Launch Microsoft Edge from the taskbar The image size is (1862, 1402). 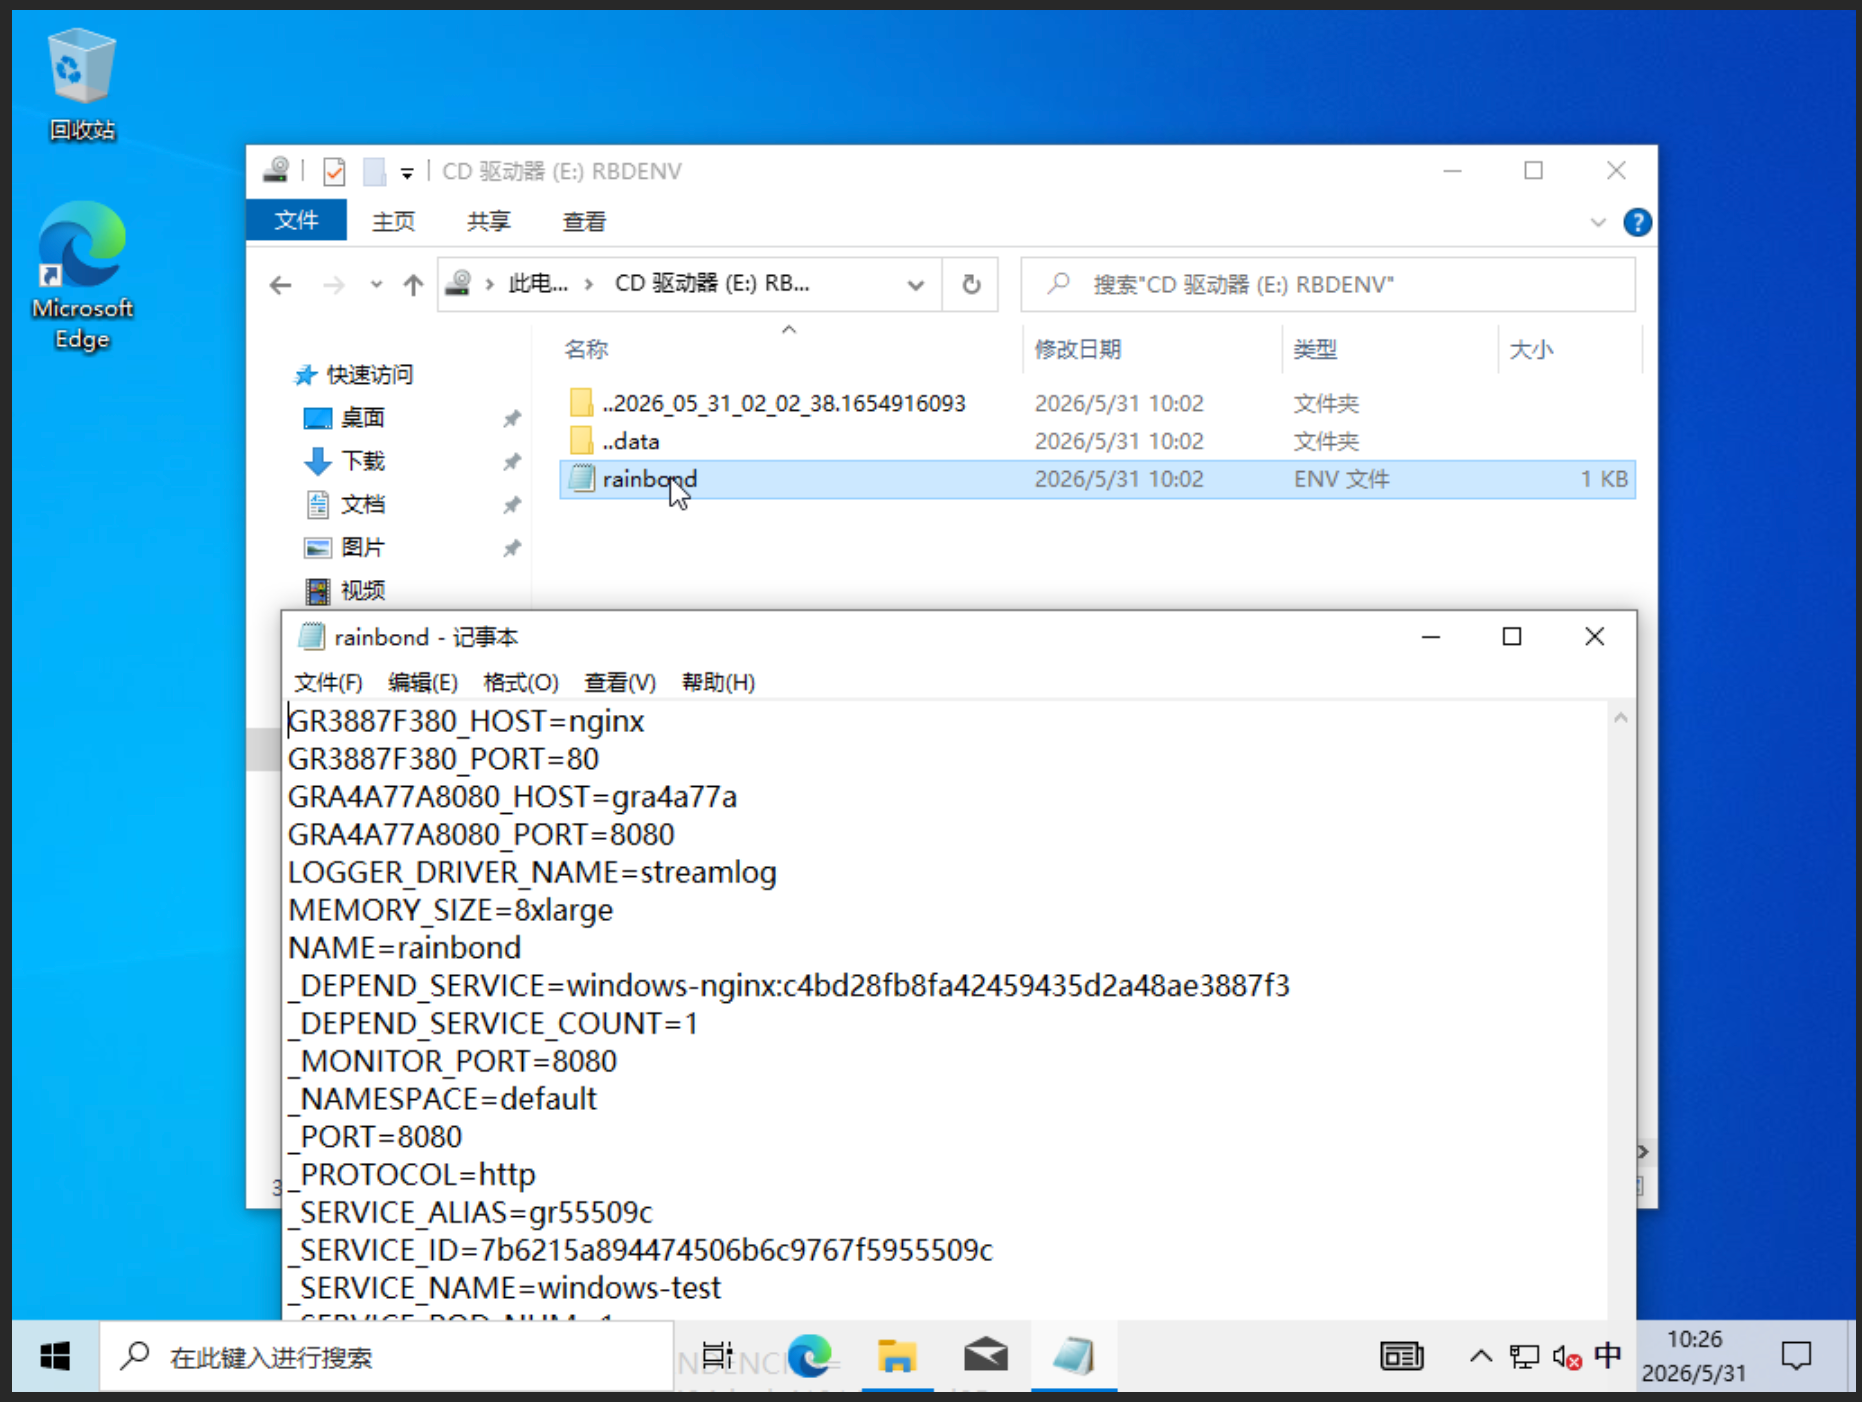coord(810,1357)
